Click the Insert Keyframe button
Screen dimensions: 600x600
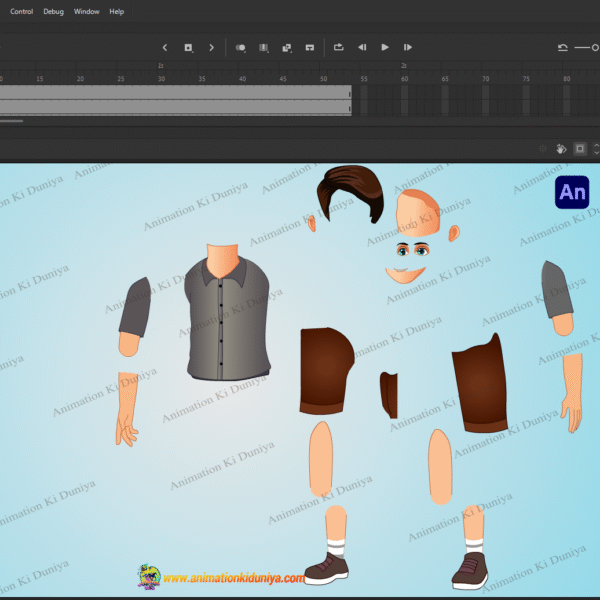click(x=188, y=47)
